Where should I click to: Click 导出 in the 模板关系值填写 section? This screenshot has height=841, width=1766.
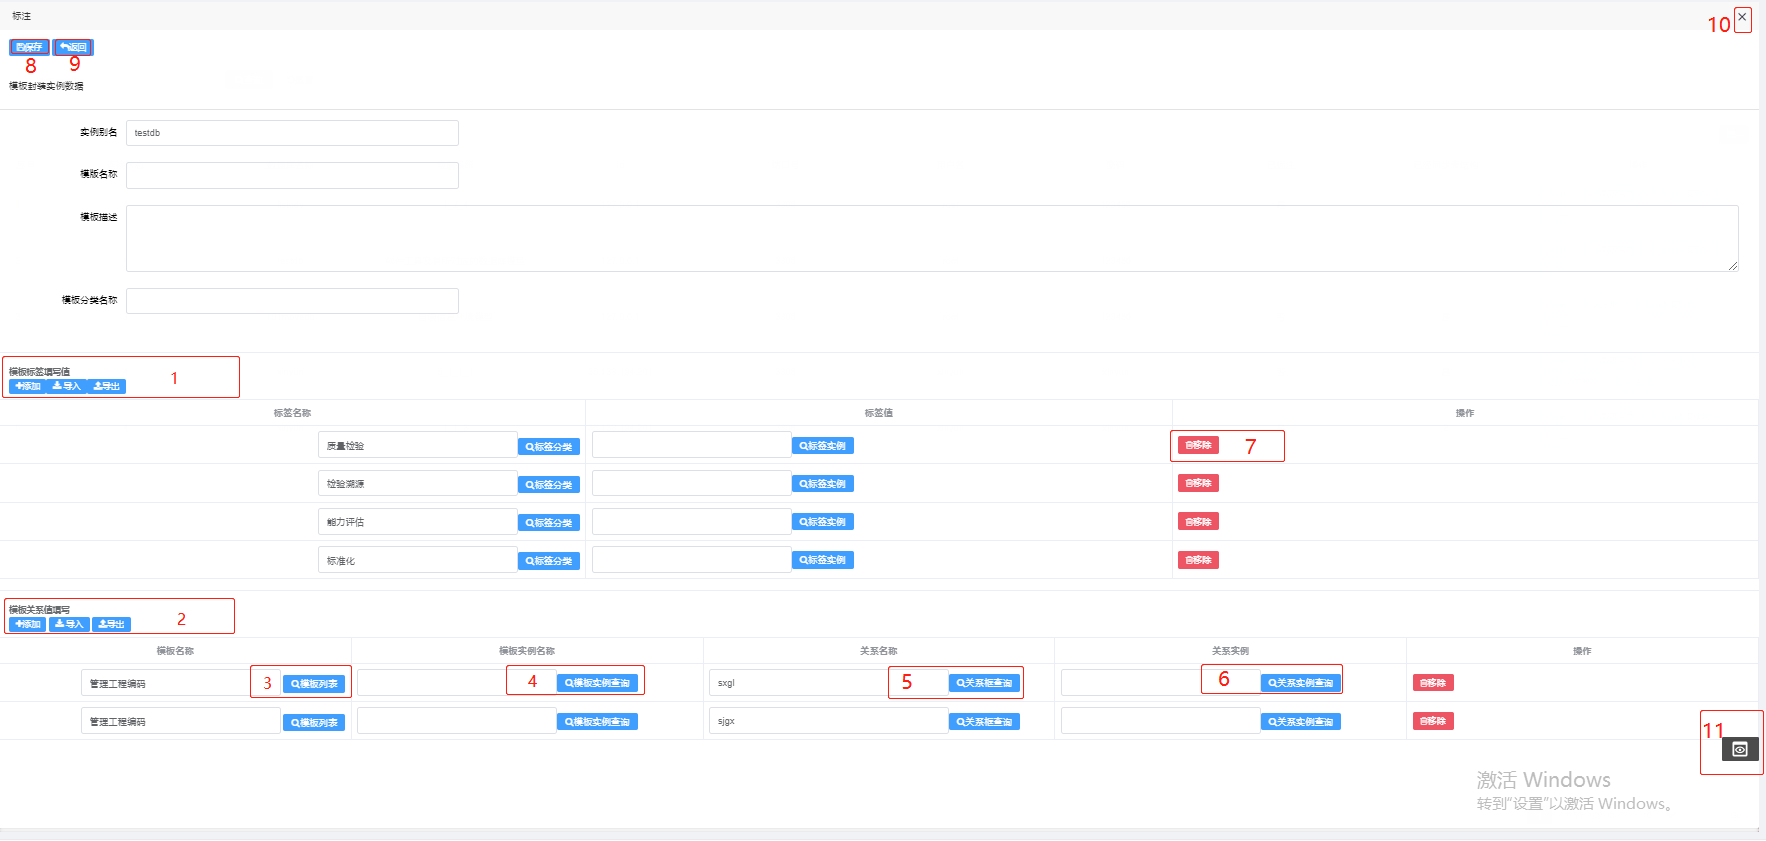pos(111,624)
